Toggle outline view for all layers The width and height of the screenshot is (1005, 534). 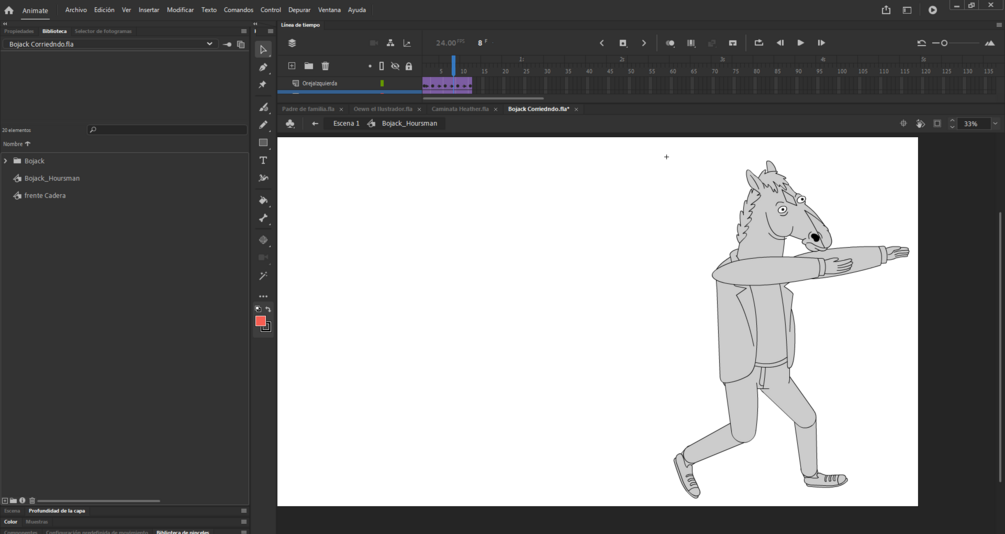(381, 66)
